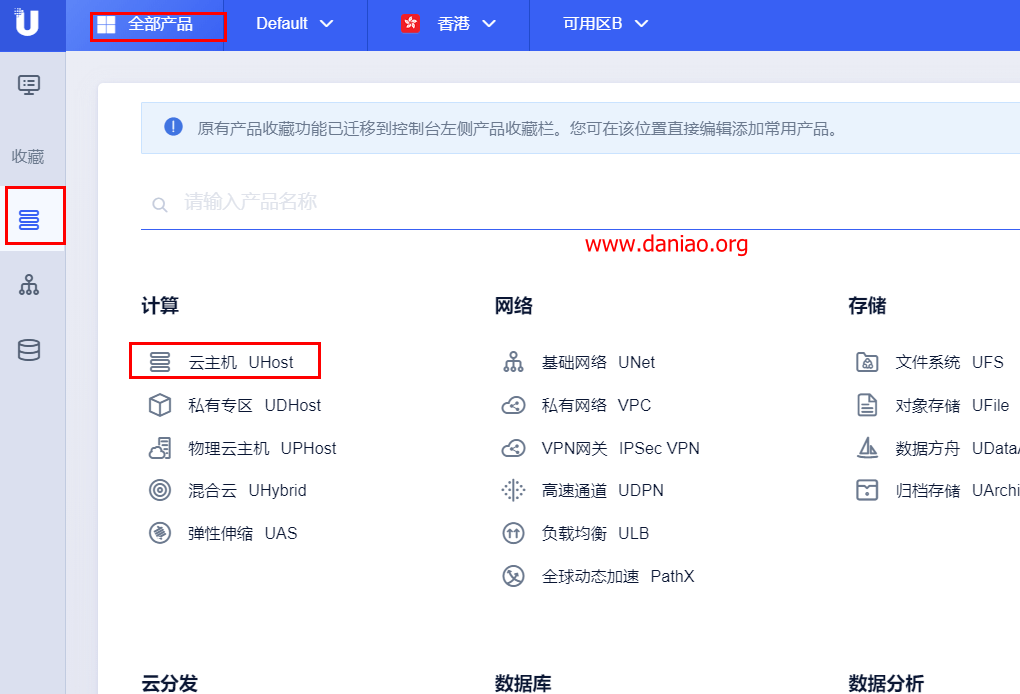Click the 数据库 category heading
Viewport: 1020px width, 694px height.
click(x=523, y=684)
